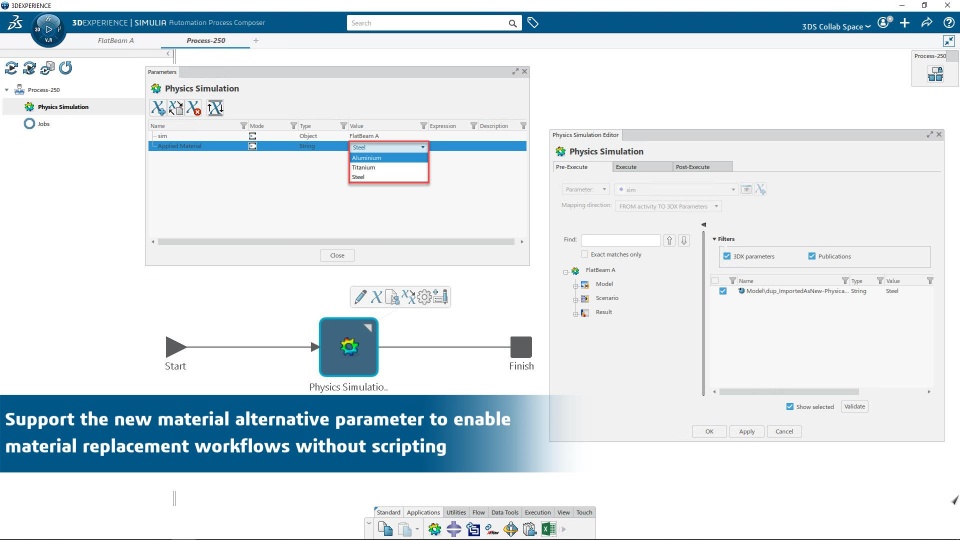Screen dimensions: 960x540
Task: Uncheck the Model\dup_ImportedAsNew row checkbox
Action: coord(723,291)
